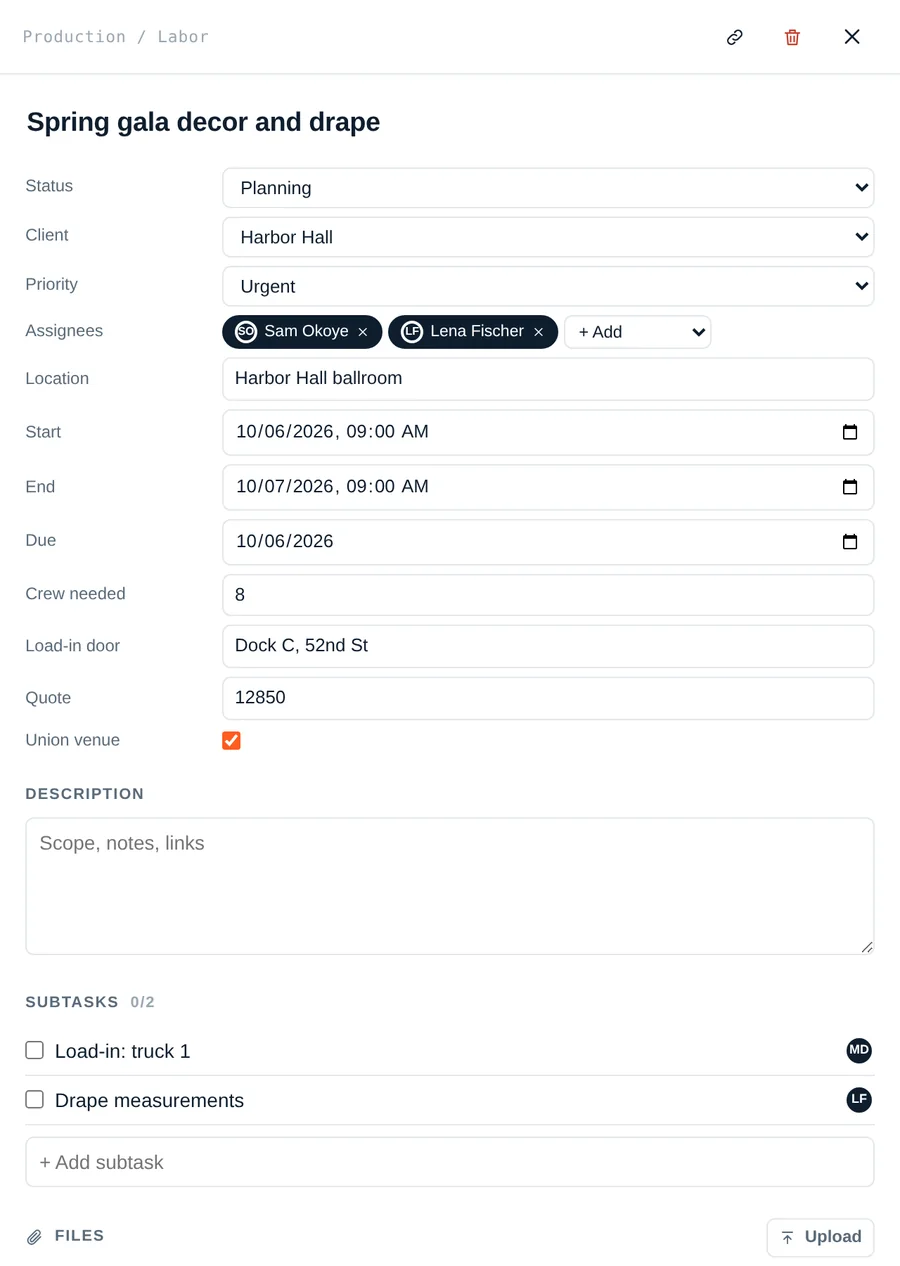
Task: Navigate to Production / Labor breadcrumb
Action: tap(116, 37)
